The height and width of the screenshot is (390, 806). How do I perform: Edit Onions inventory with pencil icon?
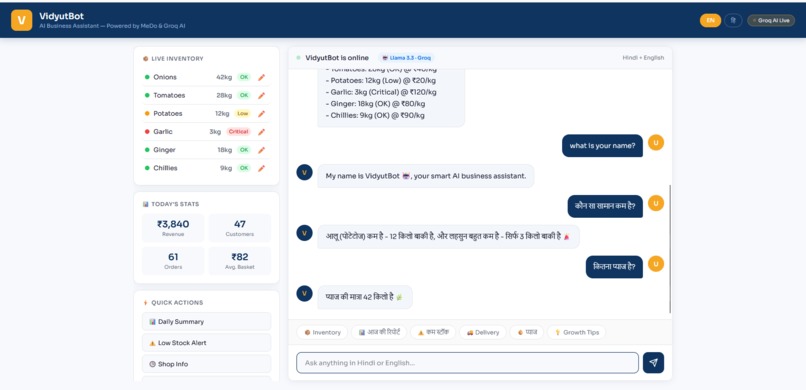(x=261, y=77)
